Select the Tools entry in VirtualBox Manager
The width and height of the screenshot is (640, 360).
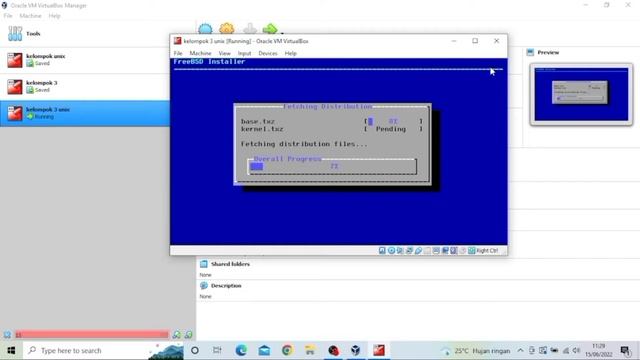coord(84,34)
